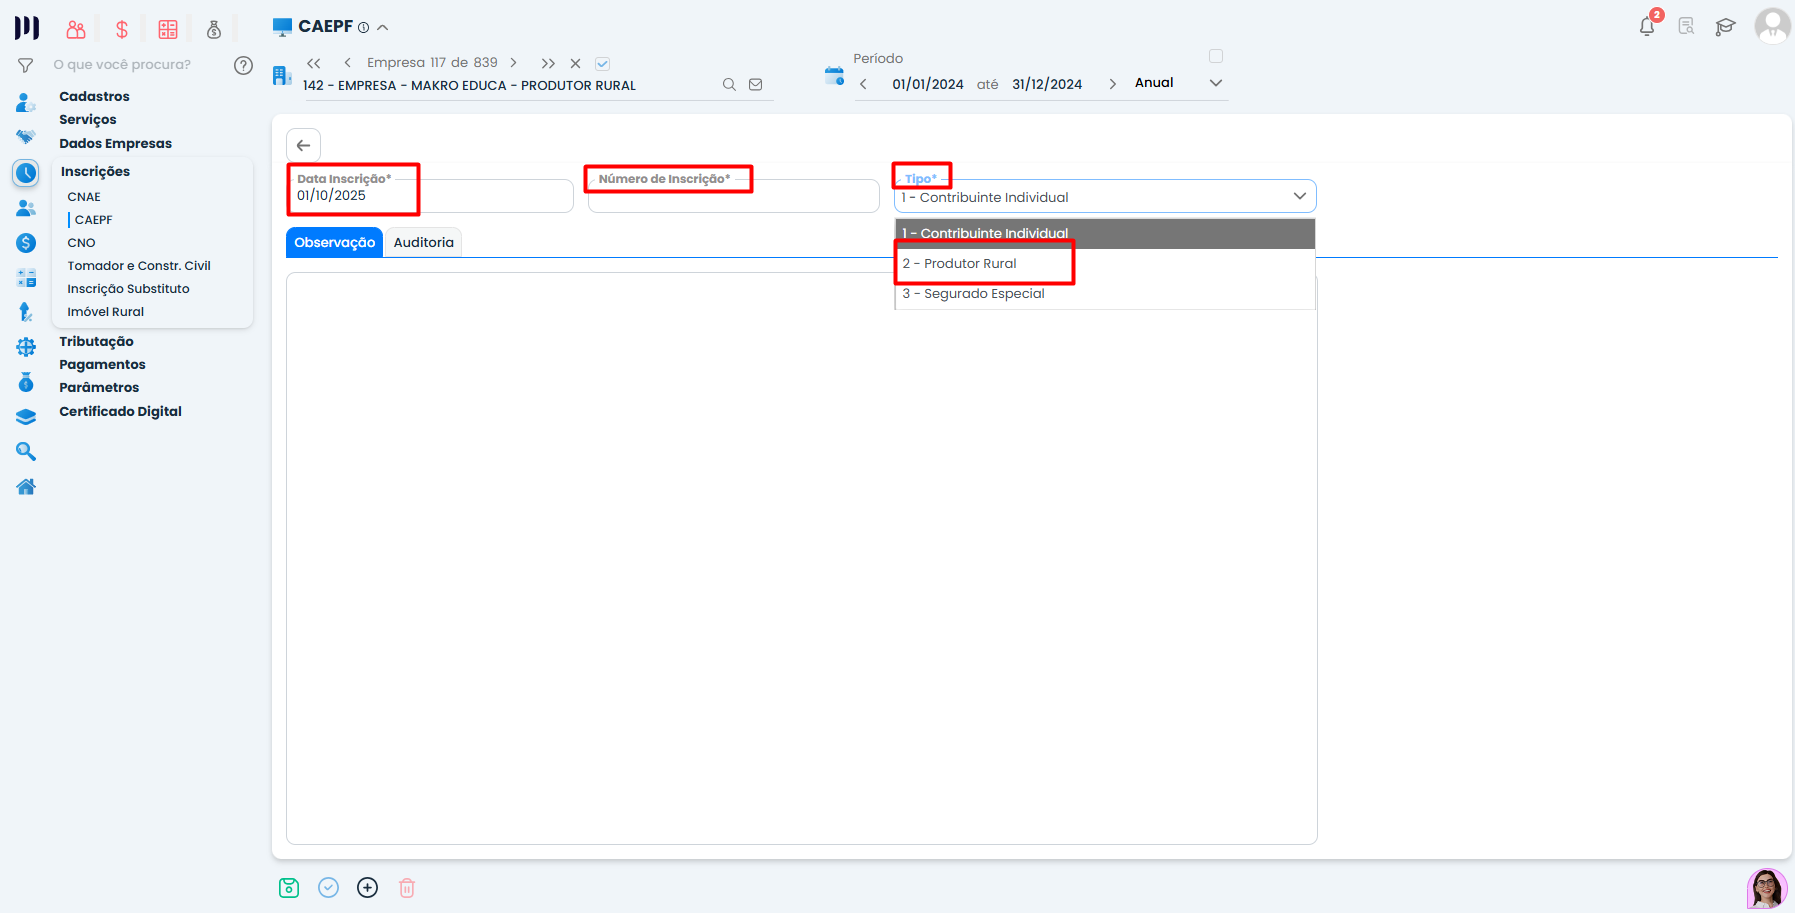The image size is (1795, 913).
Task: Open the period calendar icon
Action: pos(834,75)
